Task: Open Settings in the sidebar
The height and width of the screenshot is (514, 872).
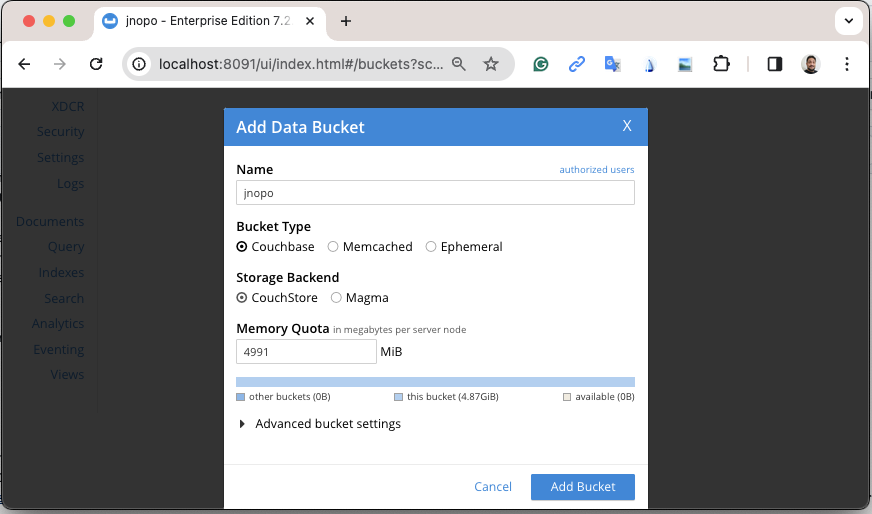Action: pyautogui.click(x=61, y=158)
